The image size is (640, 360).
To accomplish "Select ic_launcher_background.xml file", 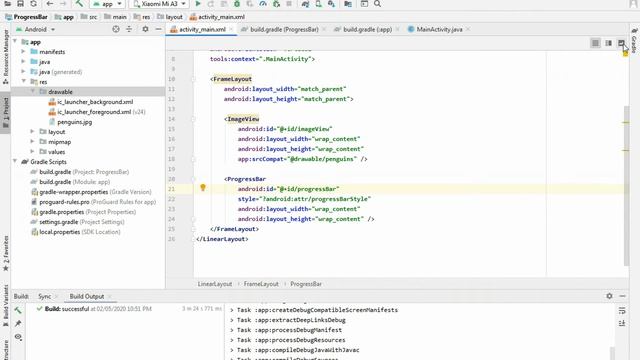I will coord(95,102).
